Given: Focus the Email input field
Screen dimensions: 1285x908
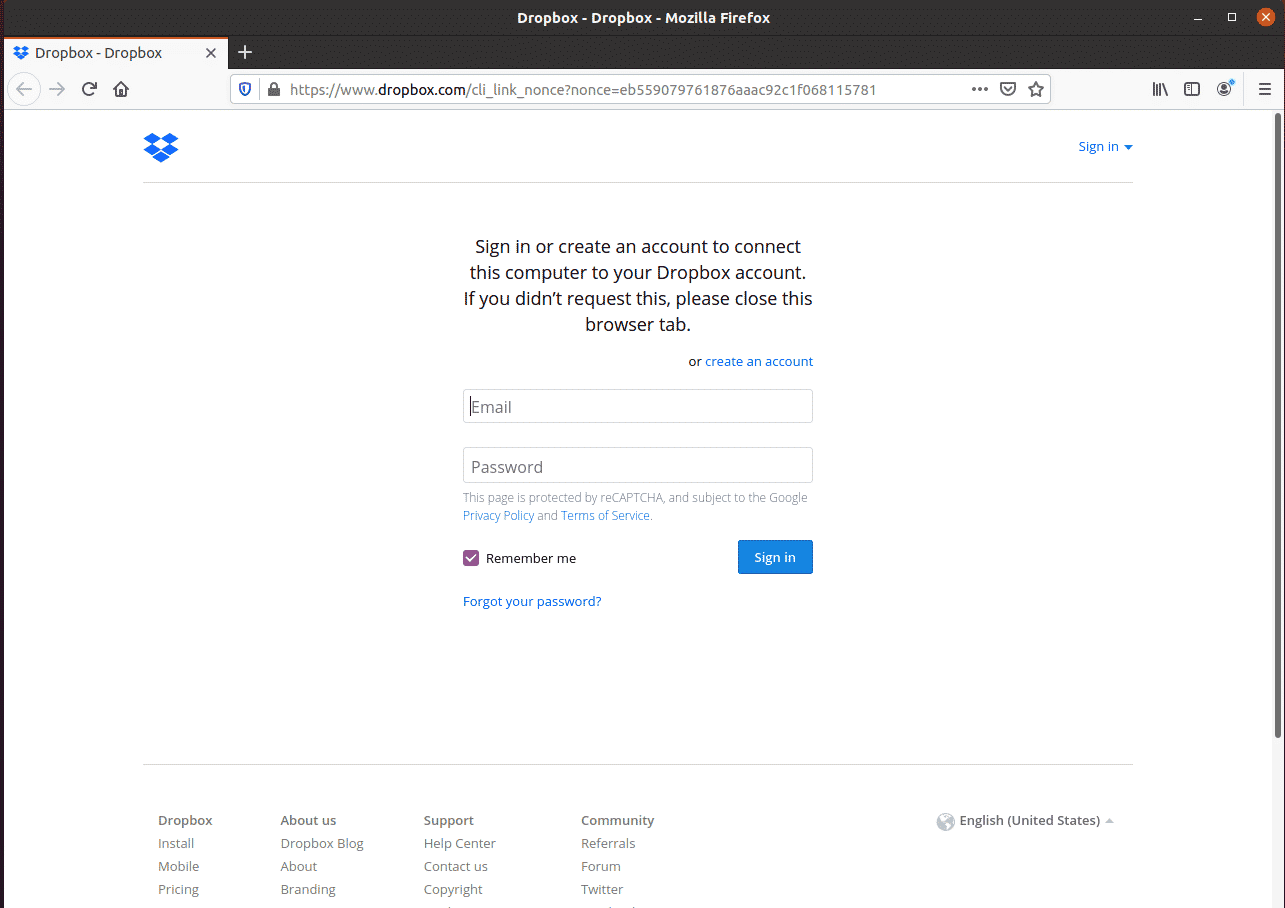Looking at the screenshot, I should [638, 406].
